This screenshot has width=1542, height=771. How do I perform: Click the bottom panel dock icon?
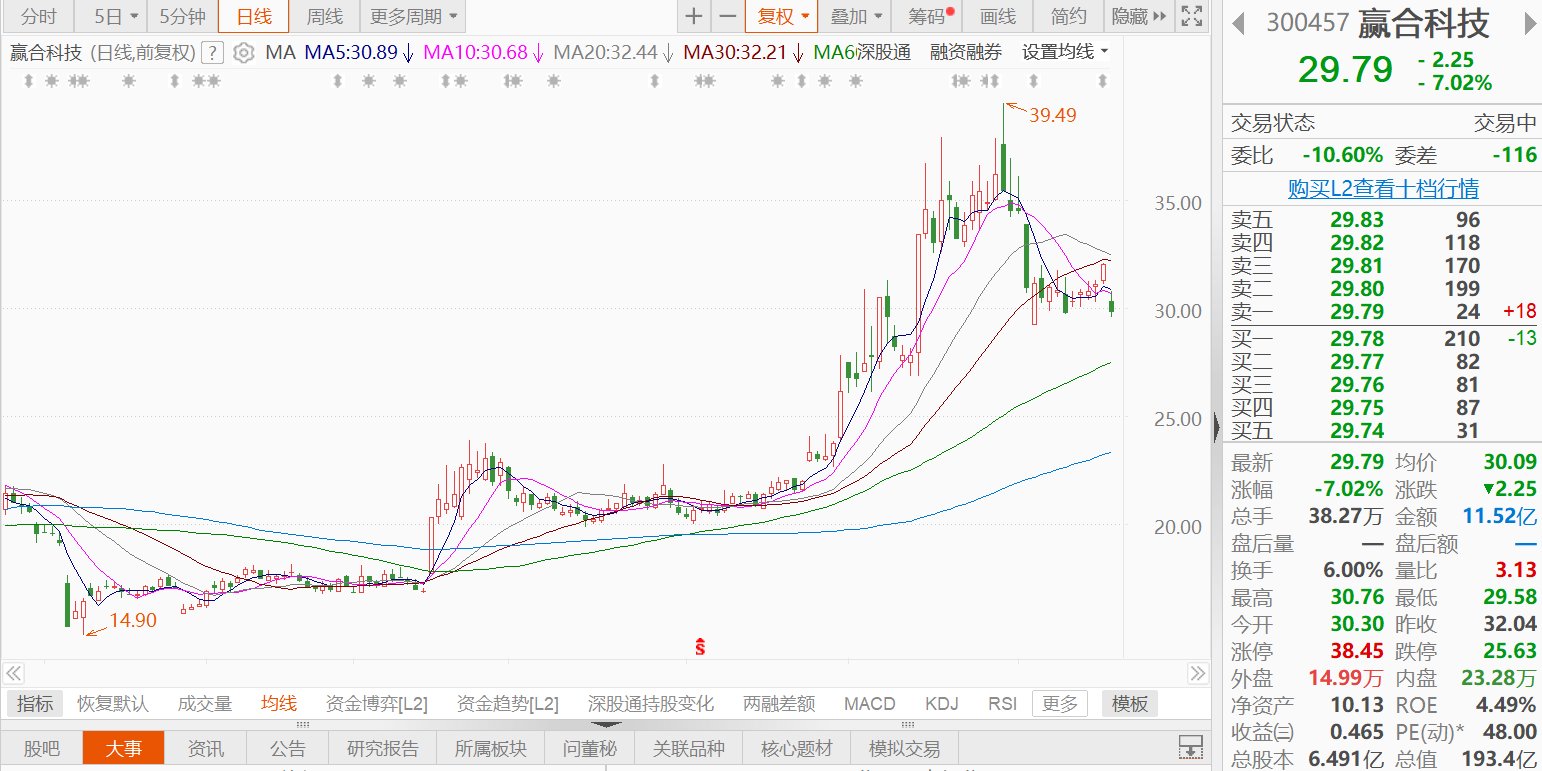(1190, 747)
